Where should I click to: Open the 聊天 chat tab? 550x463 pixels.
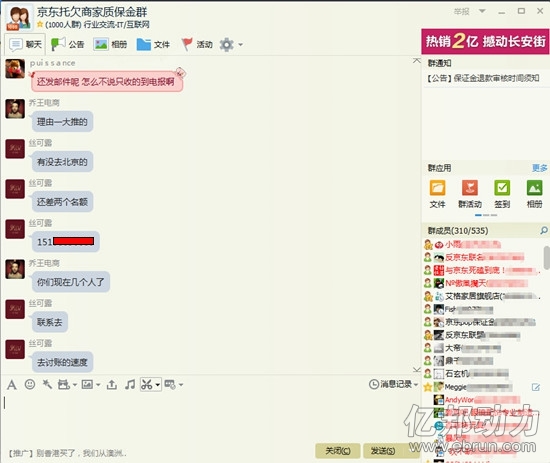click(x=25, y=44)
